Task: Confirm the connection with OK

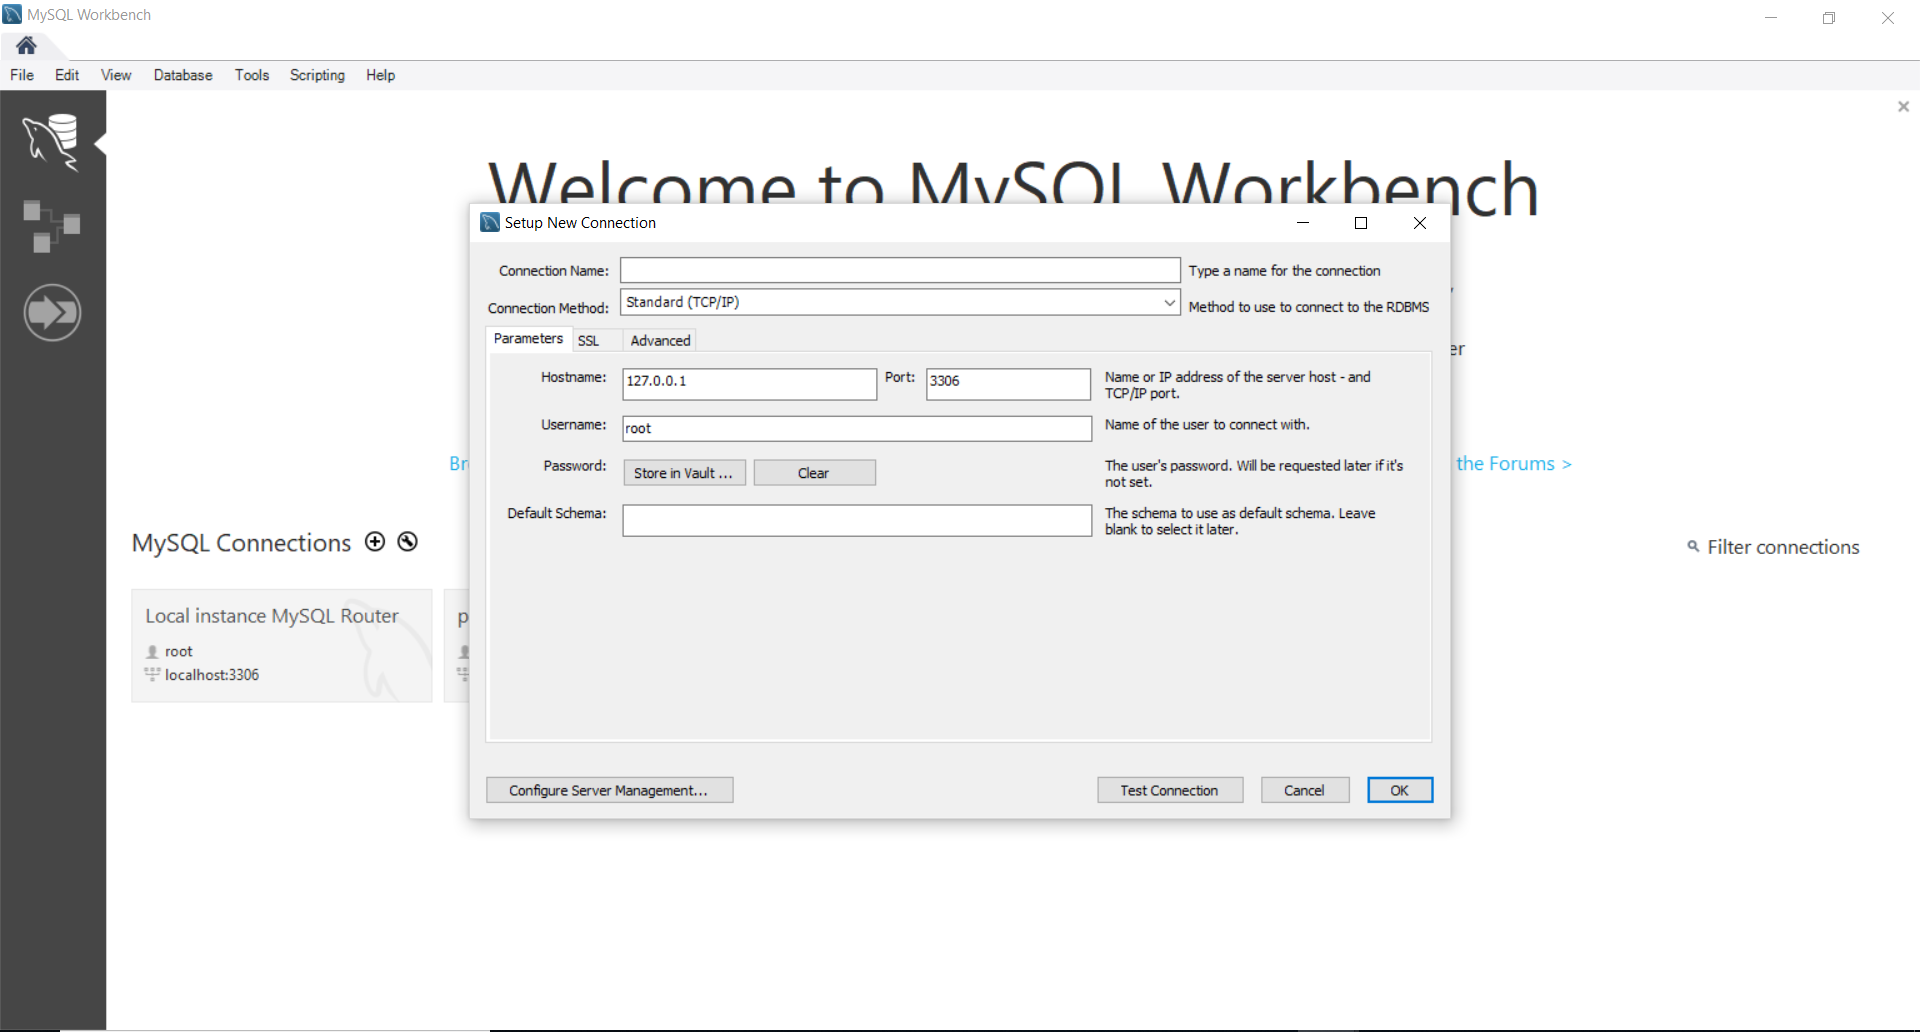Action: [x=1400, y=790]
